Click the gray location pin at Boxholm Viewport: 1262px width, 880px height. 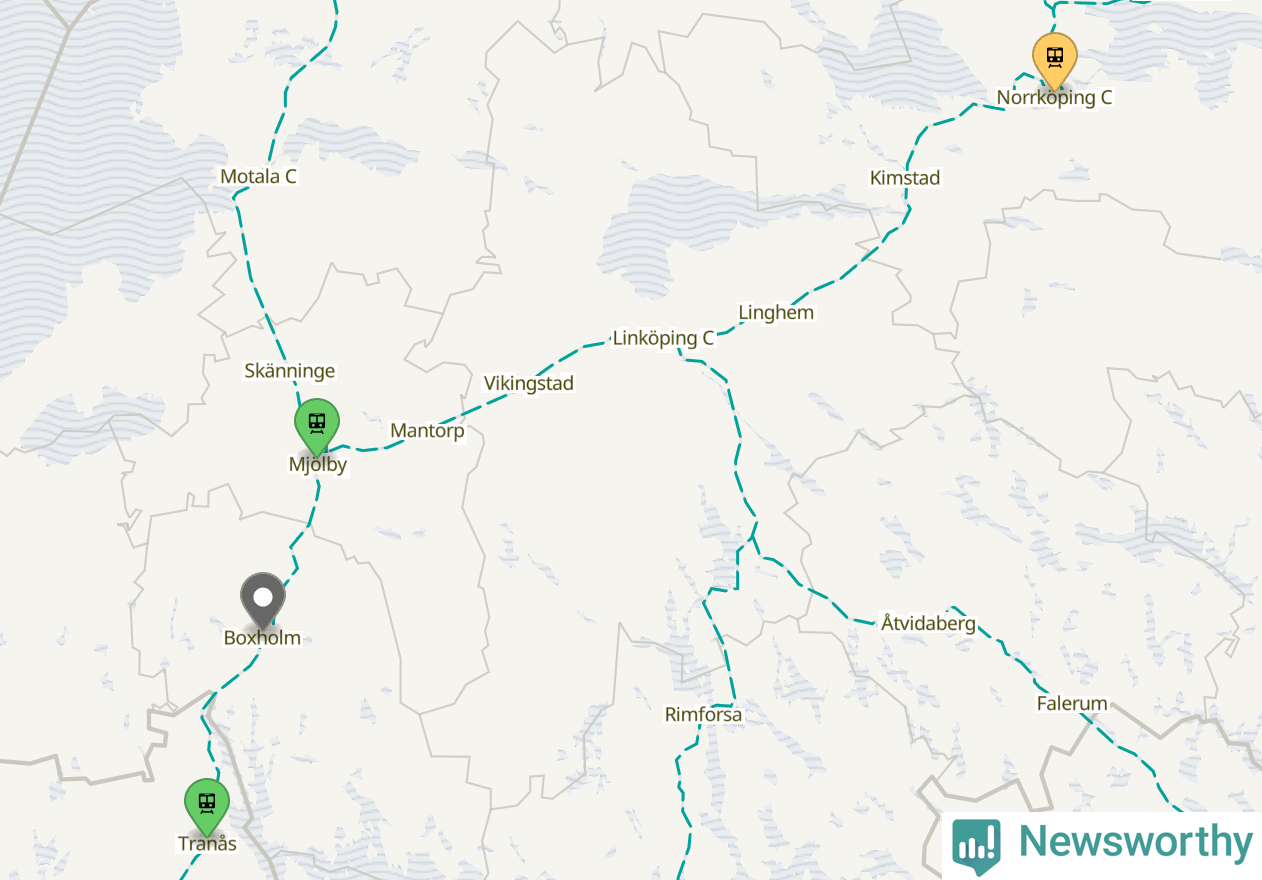pos(263,600)
